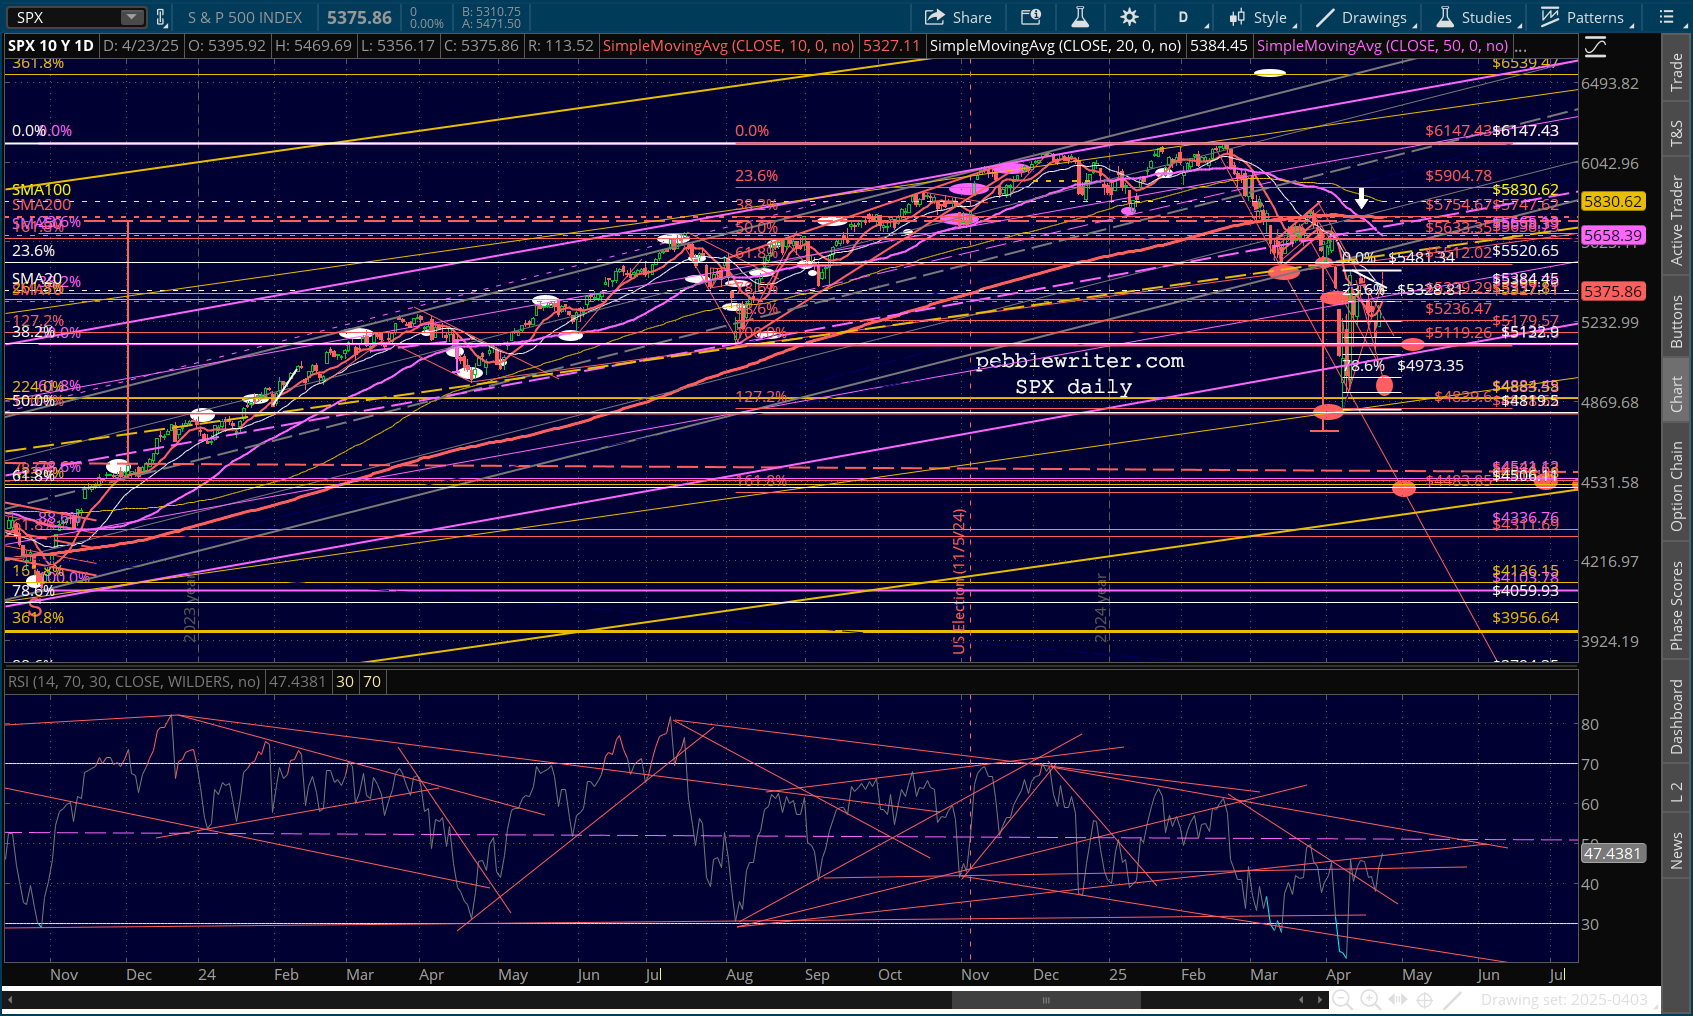Open the Active Trader sidebar tab
The width and height of the screenshot is (1693, 1016).
[1677, 220]
